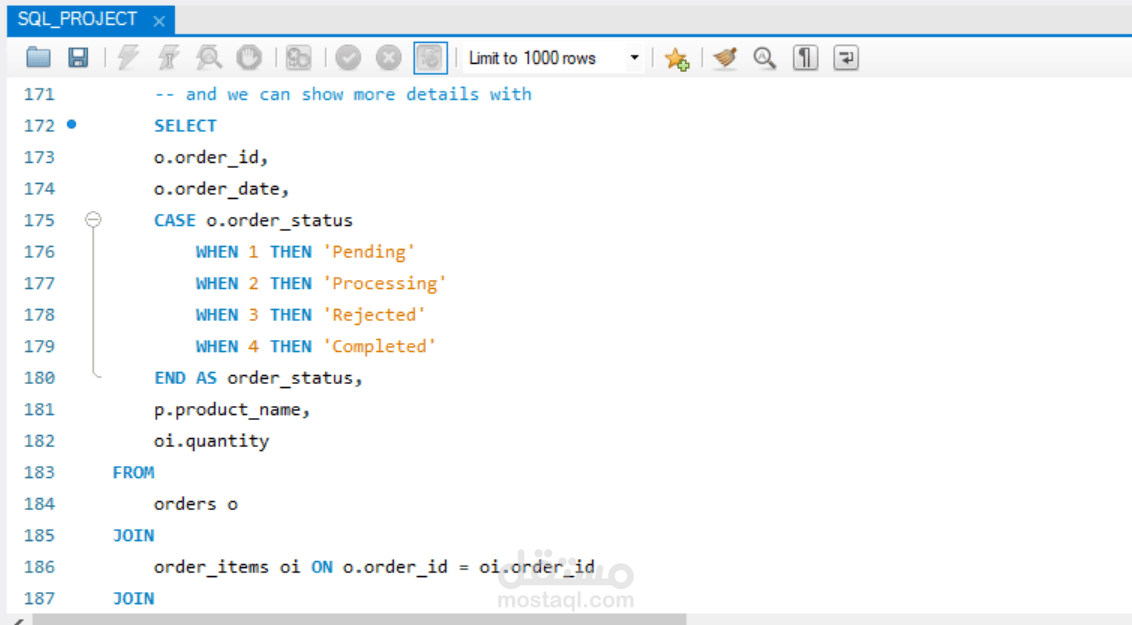Click 'CASE o.order_status' line
Image resolution: width=1132 pixels, height=625 pixels.
click(253, 220)
